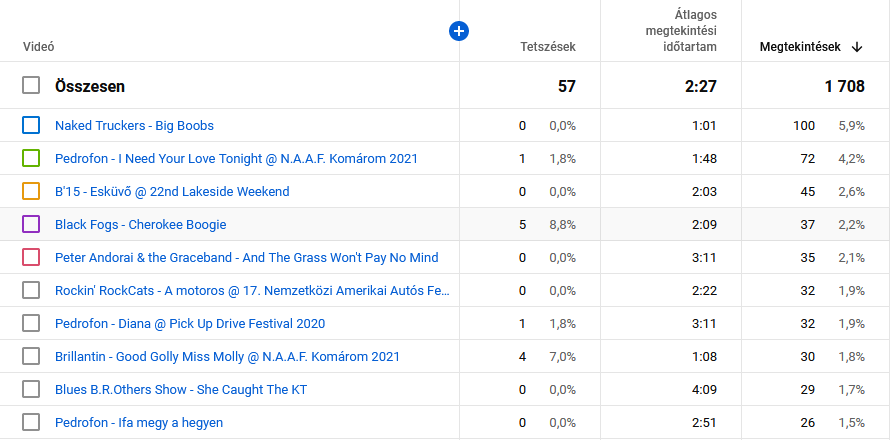This screenshot has width=890, height=440.
Task: Tick the orange B'15 - Esküvő checkbox
Action: [x=31, y=191]
